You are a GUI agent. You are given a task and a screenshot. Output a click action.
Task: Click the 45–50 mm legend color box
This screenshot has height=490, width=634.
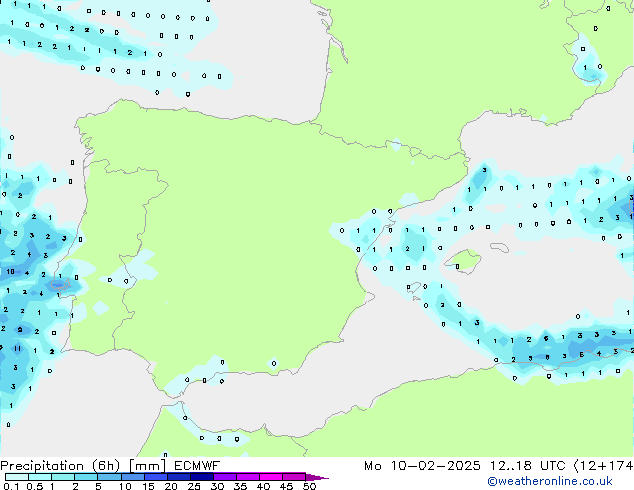tap(294, 477)
